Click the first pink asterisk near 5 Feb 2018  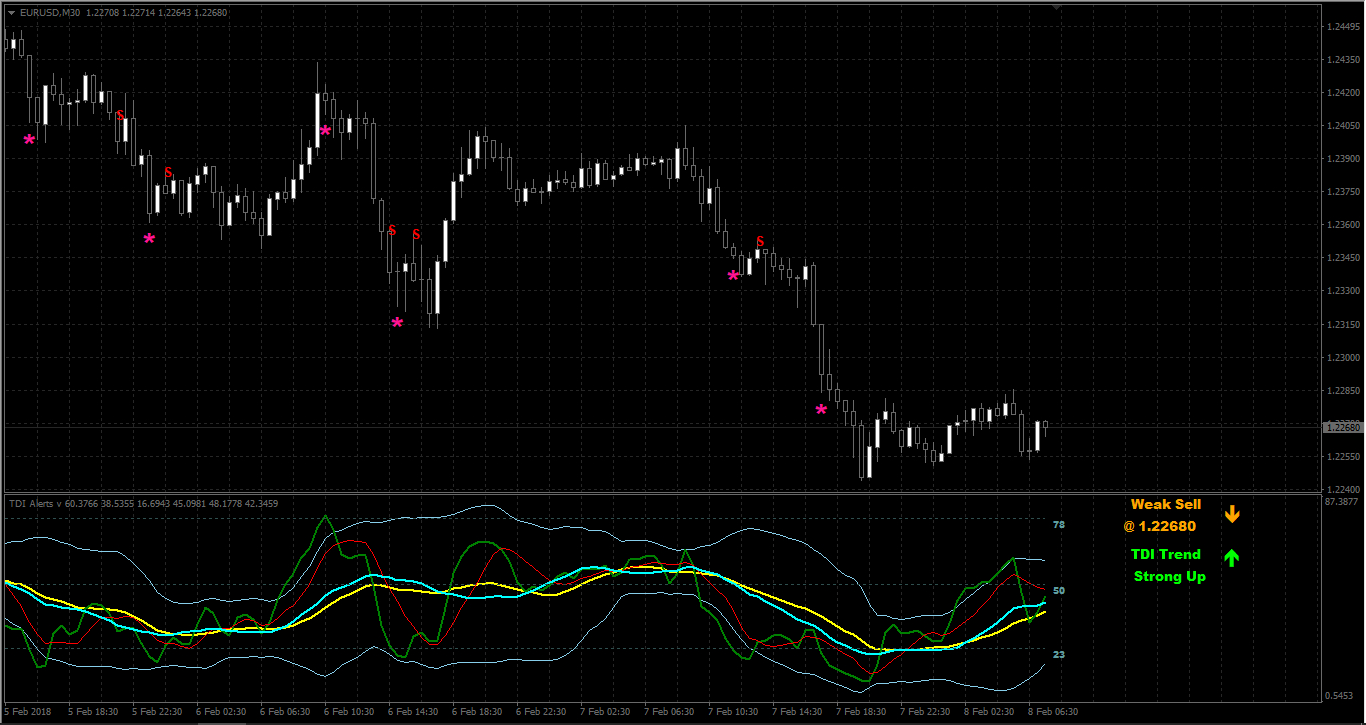(x=29, y=140)
